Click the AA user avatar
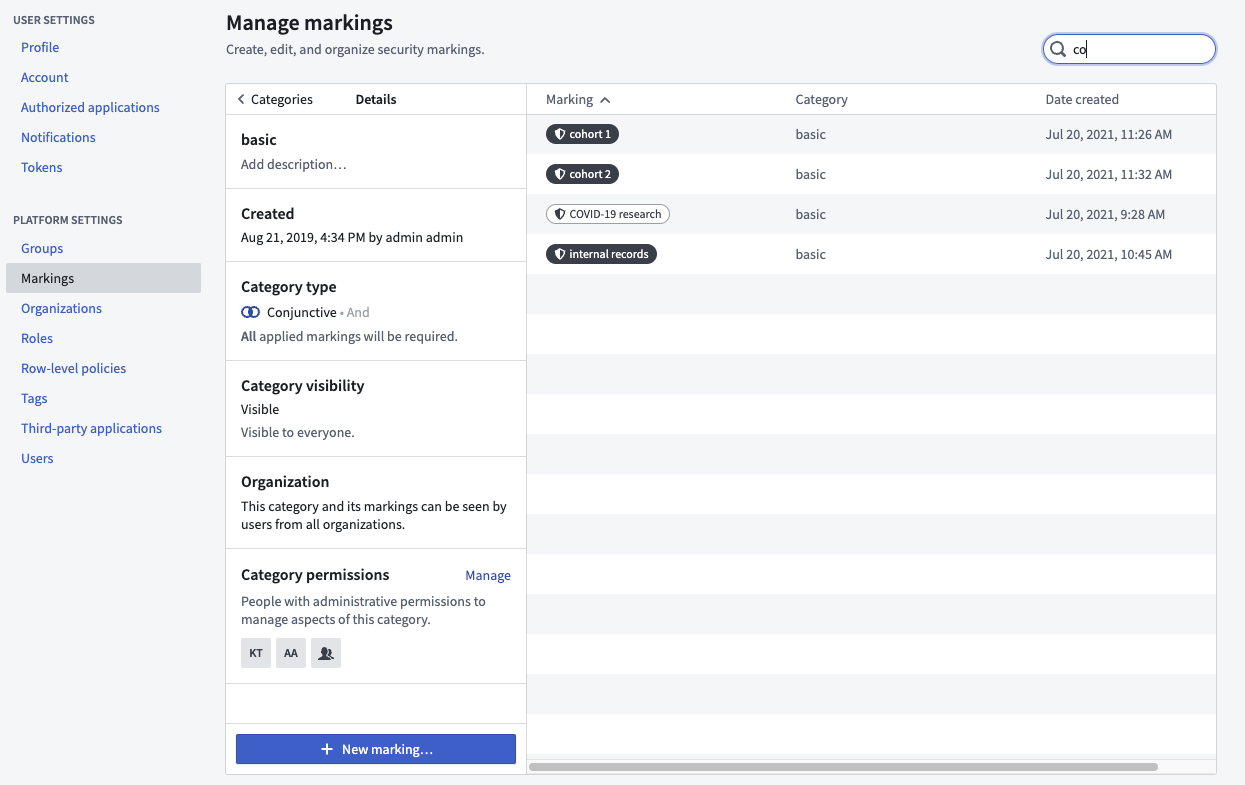The width and height of the screenshot is (1245, 785). [x=291, y=653]
